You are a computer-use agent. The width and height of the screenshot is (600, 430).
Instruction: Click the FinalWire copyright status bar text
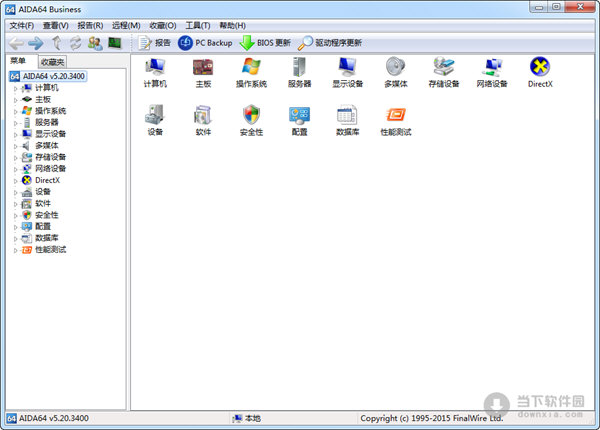432,419
